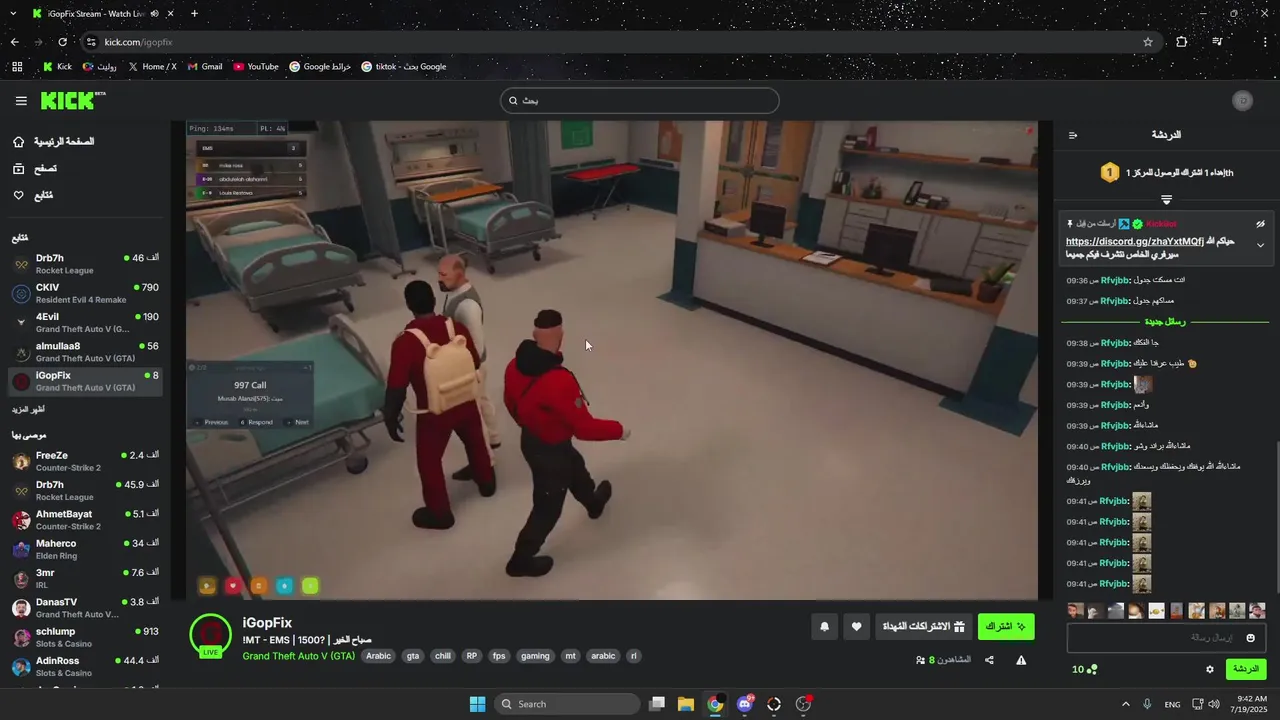1280x720 pixels.
Task: Open DanasTV channel in sidebar
Action: coord(85,608)
